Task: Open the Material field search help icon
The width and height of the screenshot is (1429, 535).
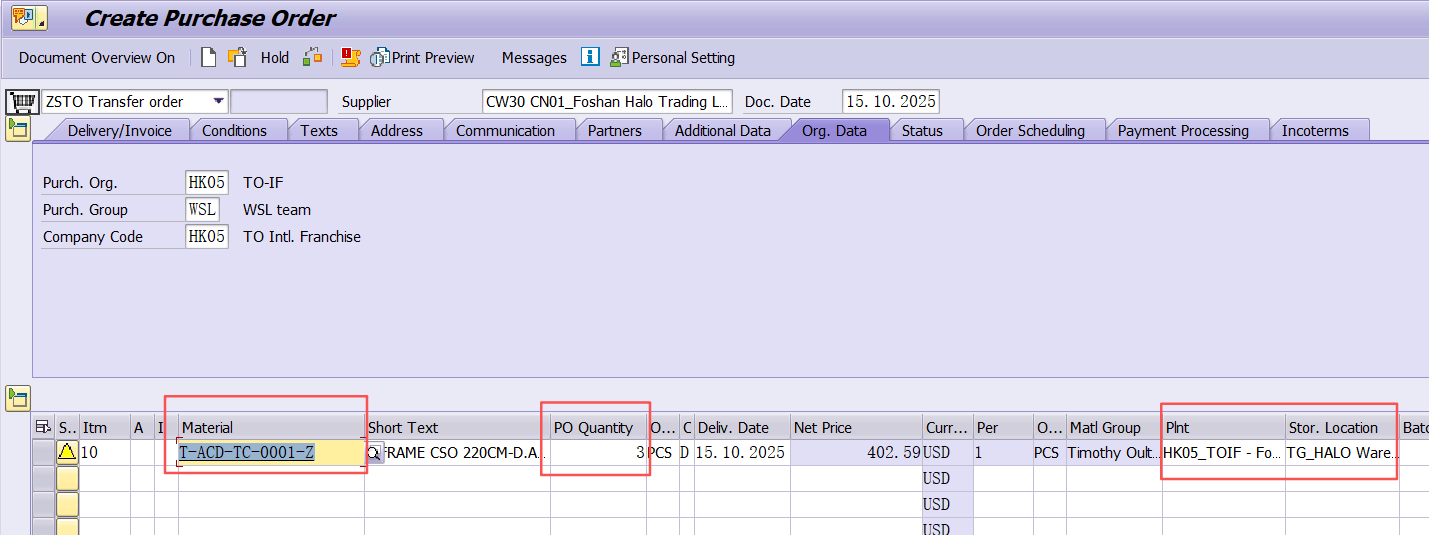Action: coord(375,453)
